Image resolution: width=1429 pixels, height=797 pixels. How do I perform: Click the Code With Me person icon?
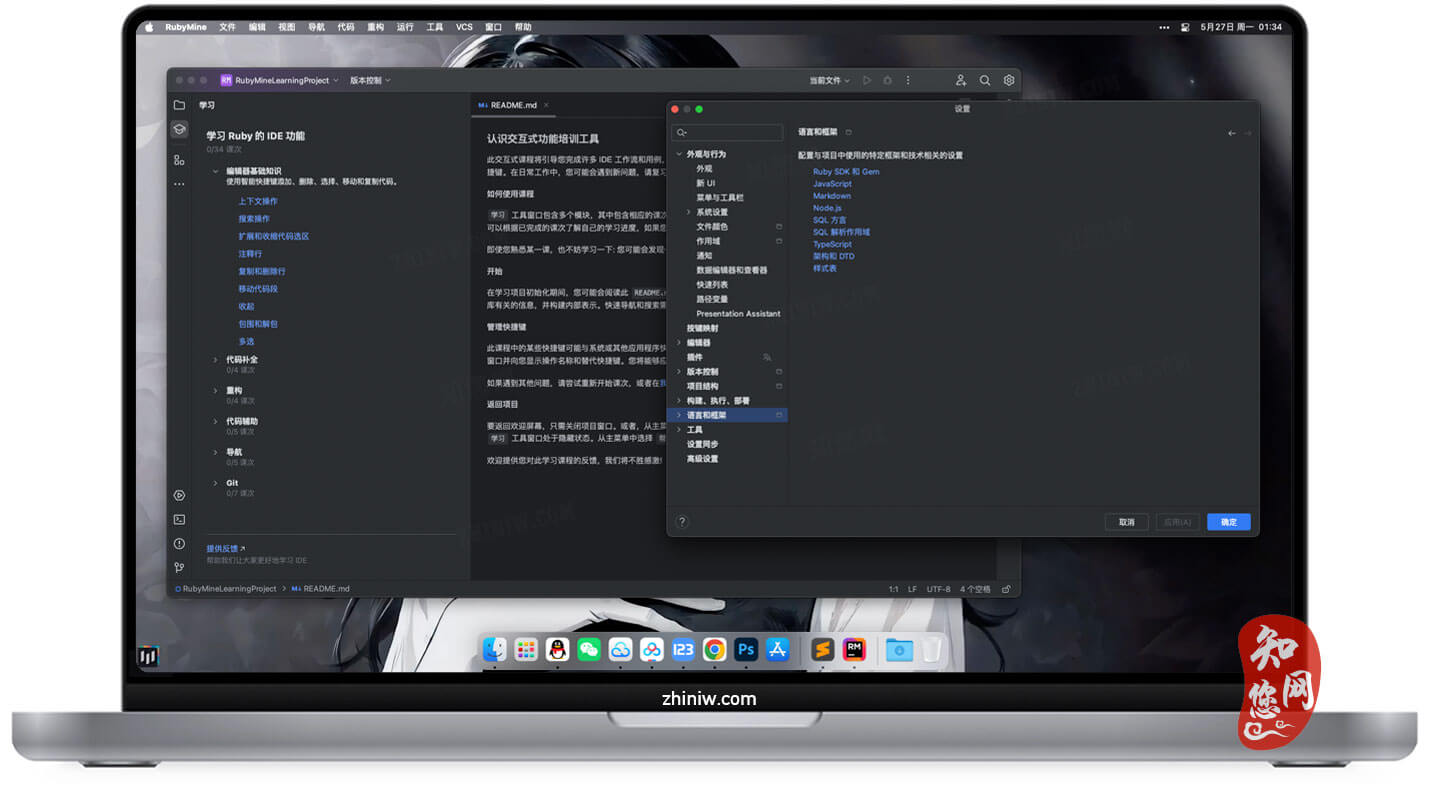(961, 80)
